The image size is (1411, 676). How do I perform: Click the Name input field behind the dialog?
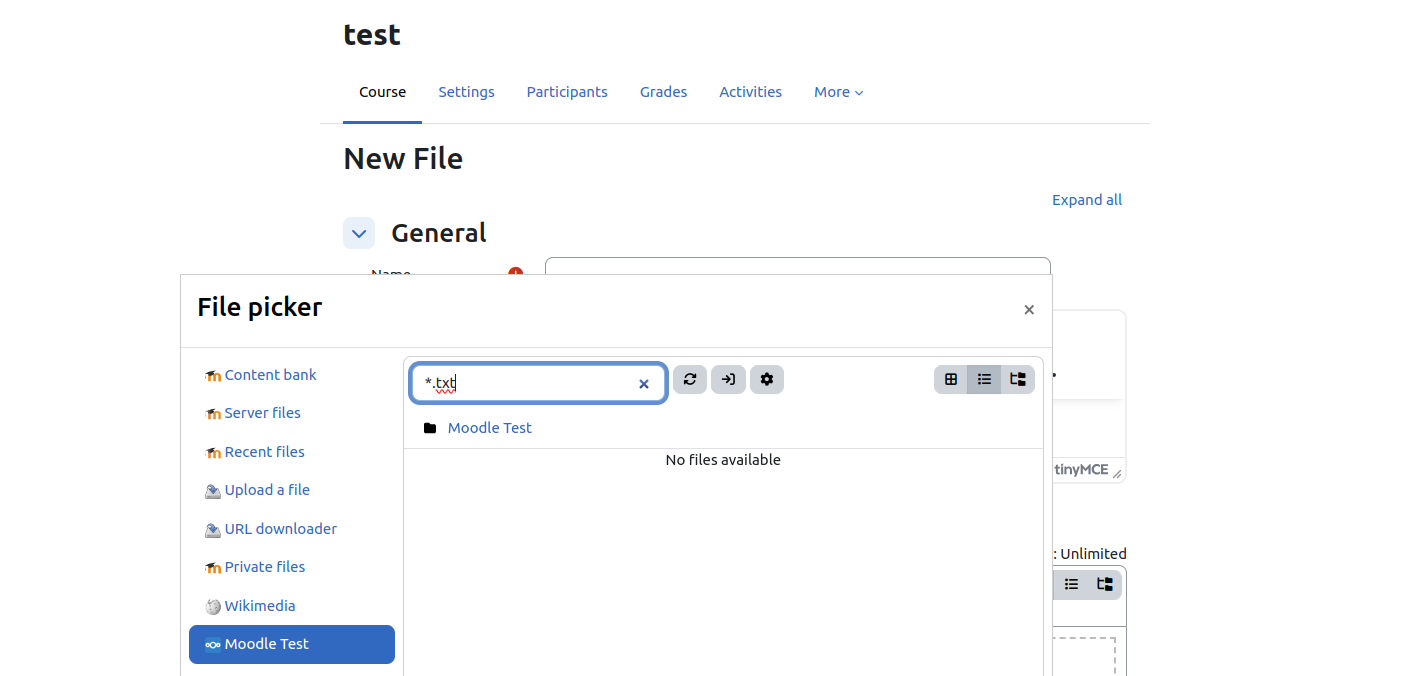click(x=797, y=266)
